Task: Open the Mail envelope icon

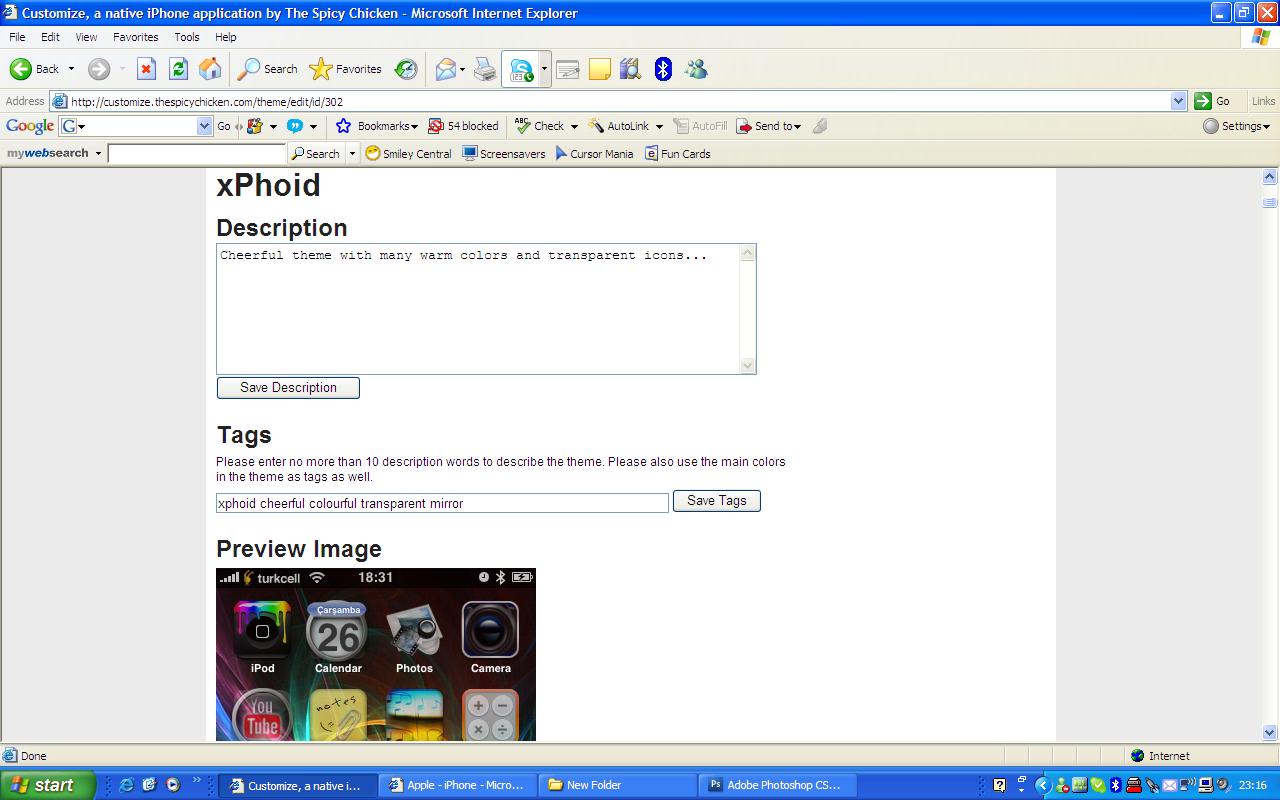Action: pyautogui.click(x=445, y=69)
